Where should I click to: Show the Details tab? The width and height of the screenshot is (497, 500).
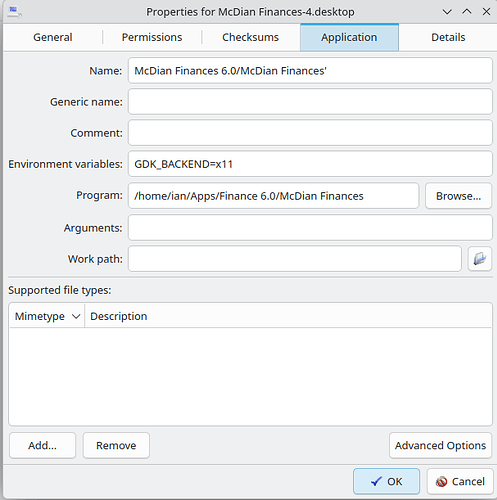448,37
